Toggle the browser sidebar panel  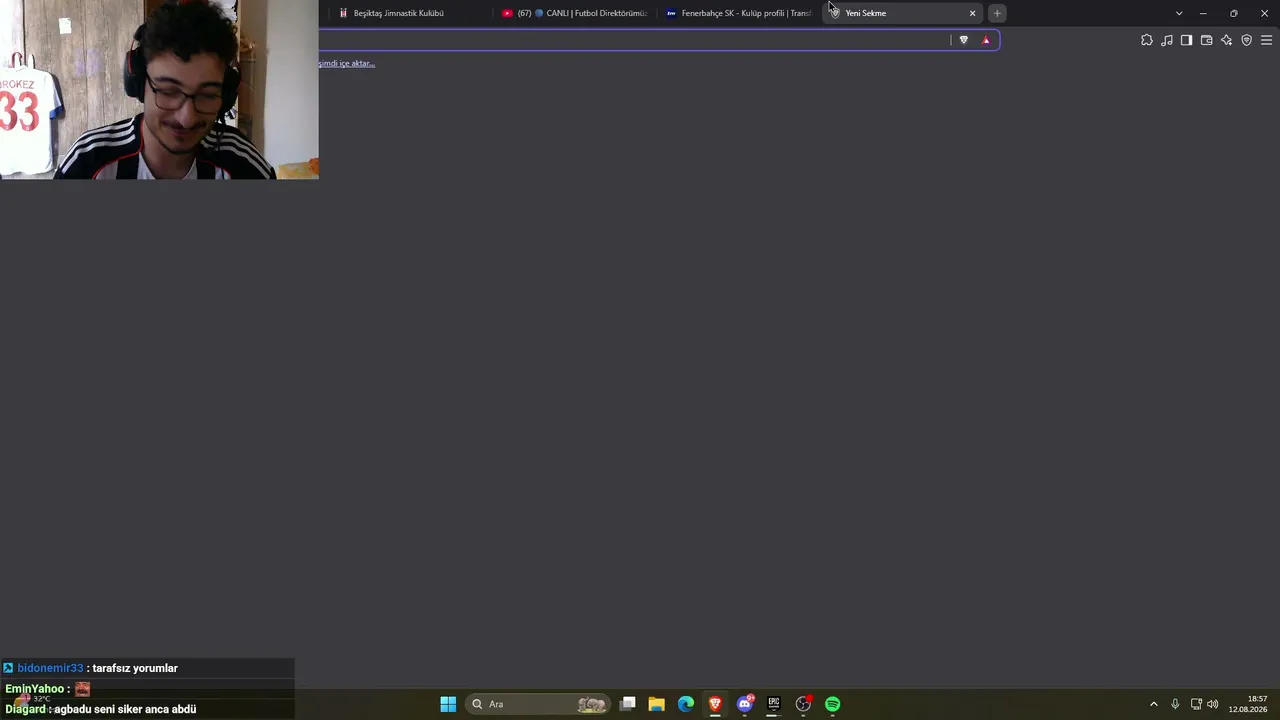pos(1186,40)
